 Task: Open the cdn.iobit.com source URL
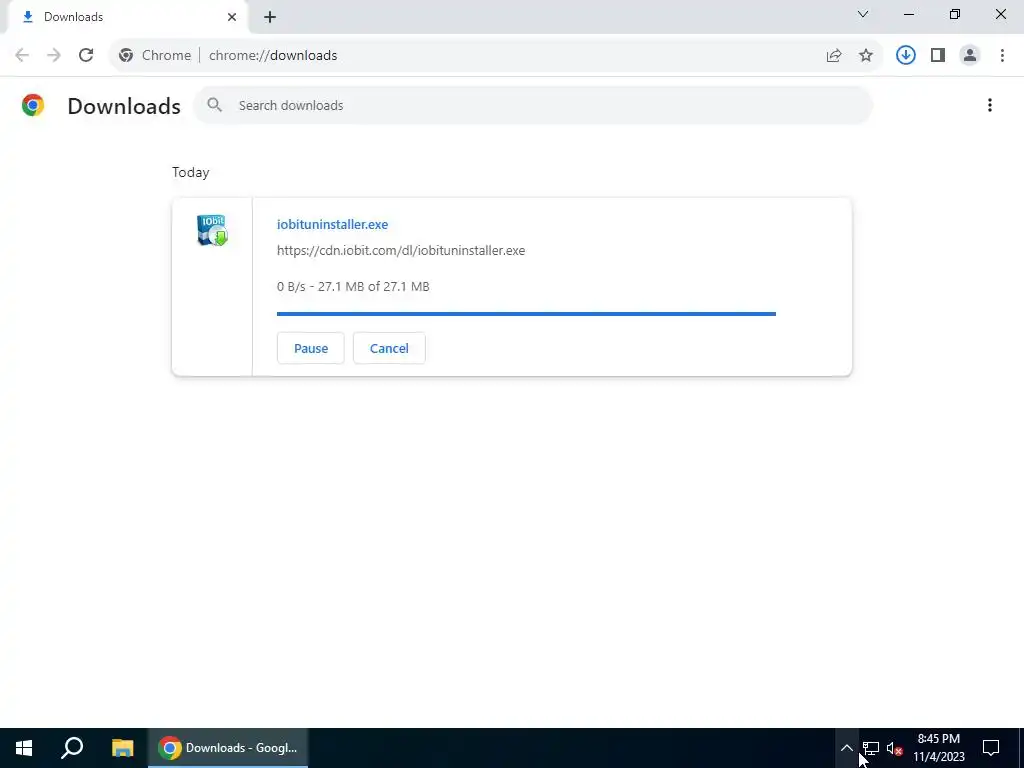point(401,250)
